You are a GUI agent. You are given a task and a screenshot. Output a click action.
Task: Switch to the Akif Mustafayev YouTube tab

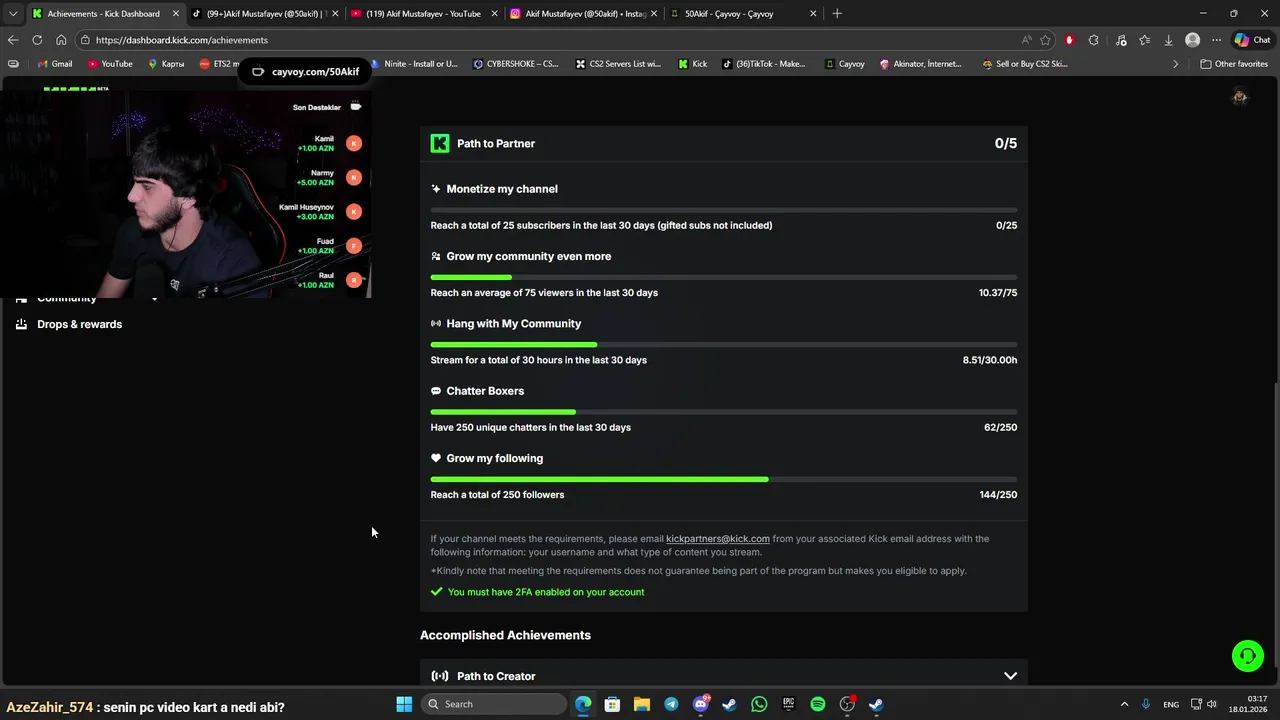(x=423, y=14)
